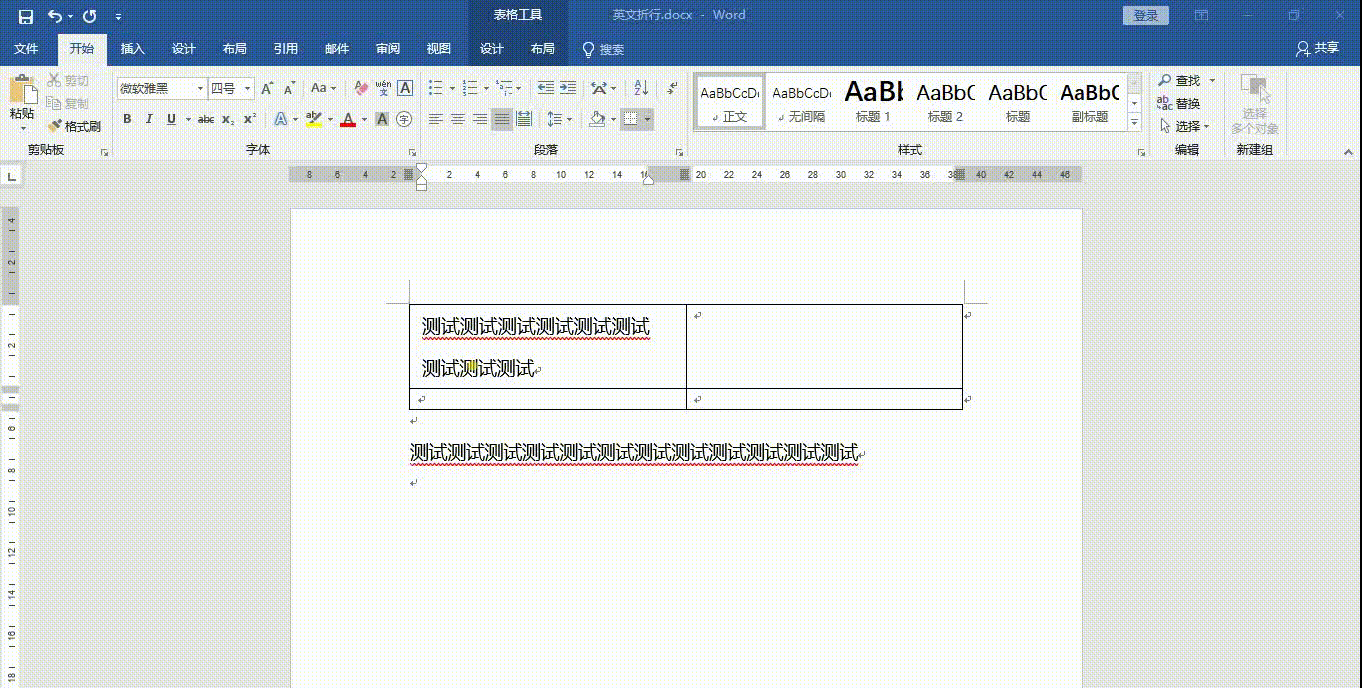Toggle strikethrough abc formatting

coord(206,119)
